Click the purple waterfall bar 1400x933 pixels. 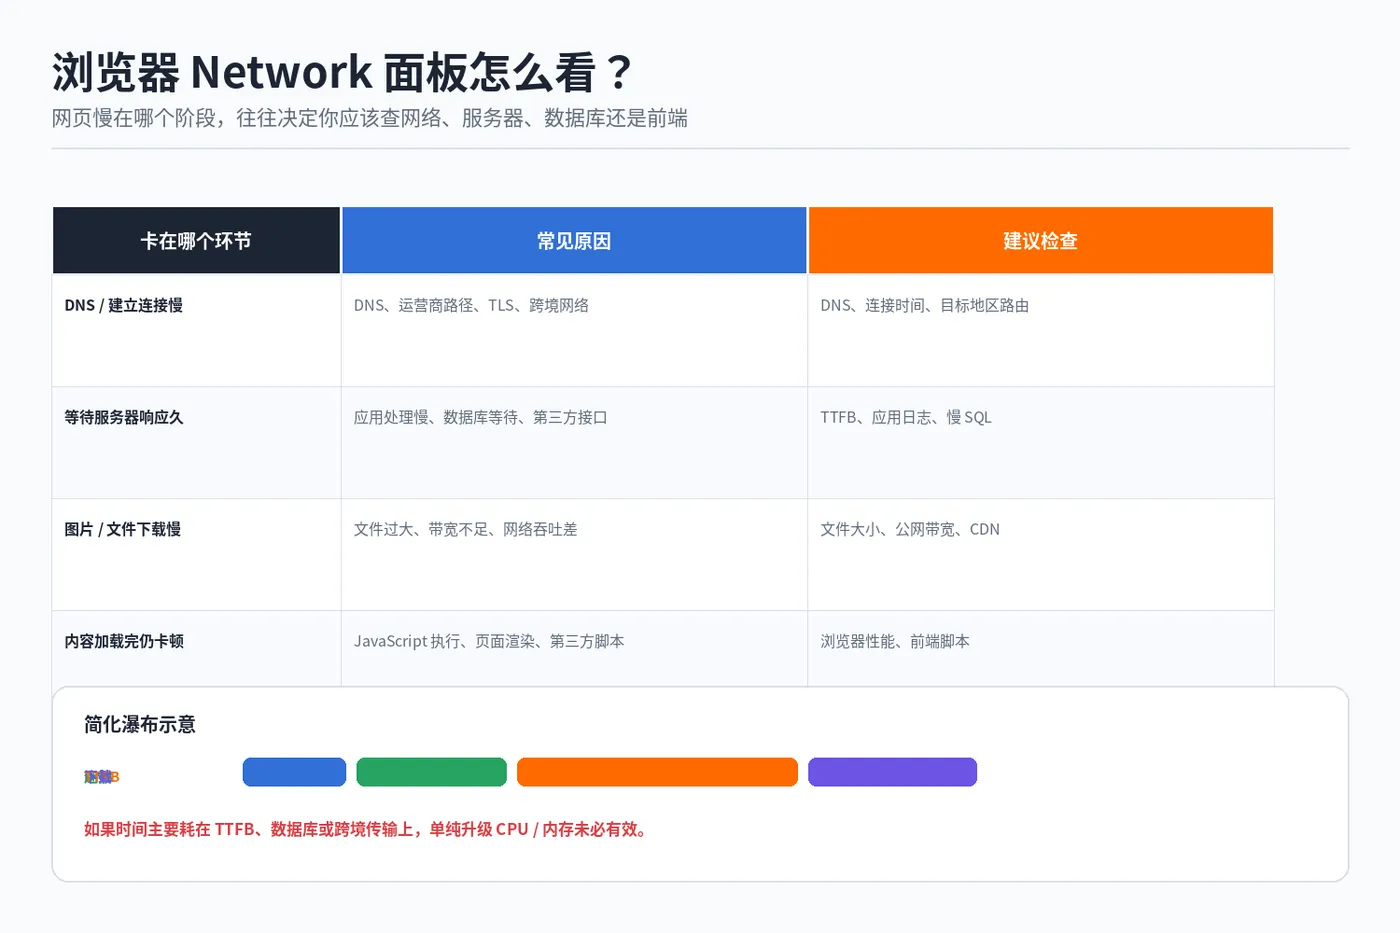pyautogui.click(x=892, y=772)
